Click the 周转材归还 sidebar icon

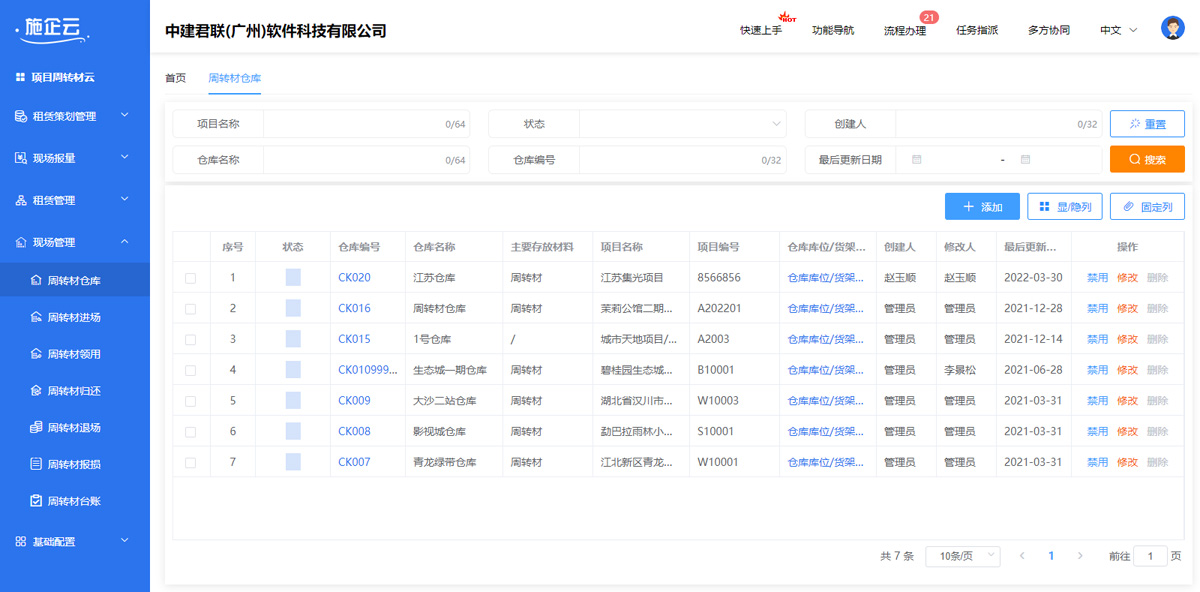coord(36,391)
